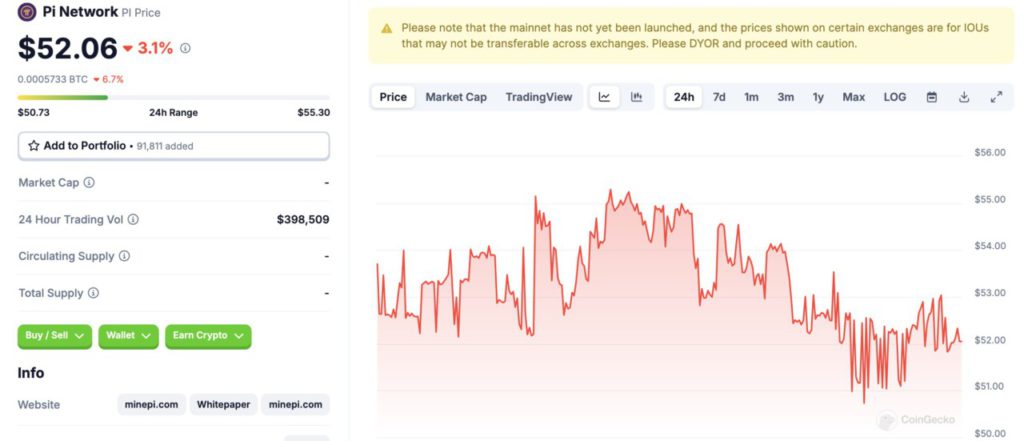Click the Total Supply info icon
1024x441 pixels.
93,293
